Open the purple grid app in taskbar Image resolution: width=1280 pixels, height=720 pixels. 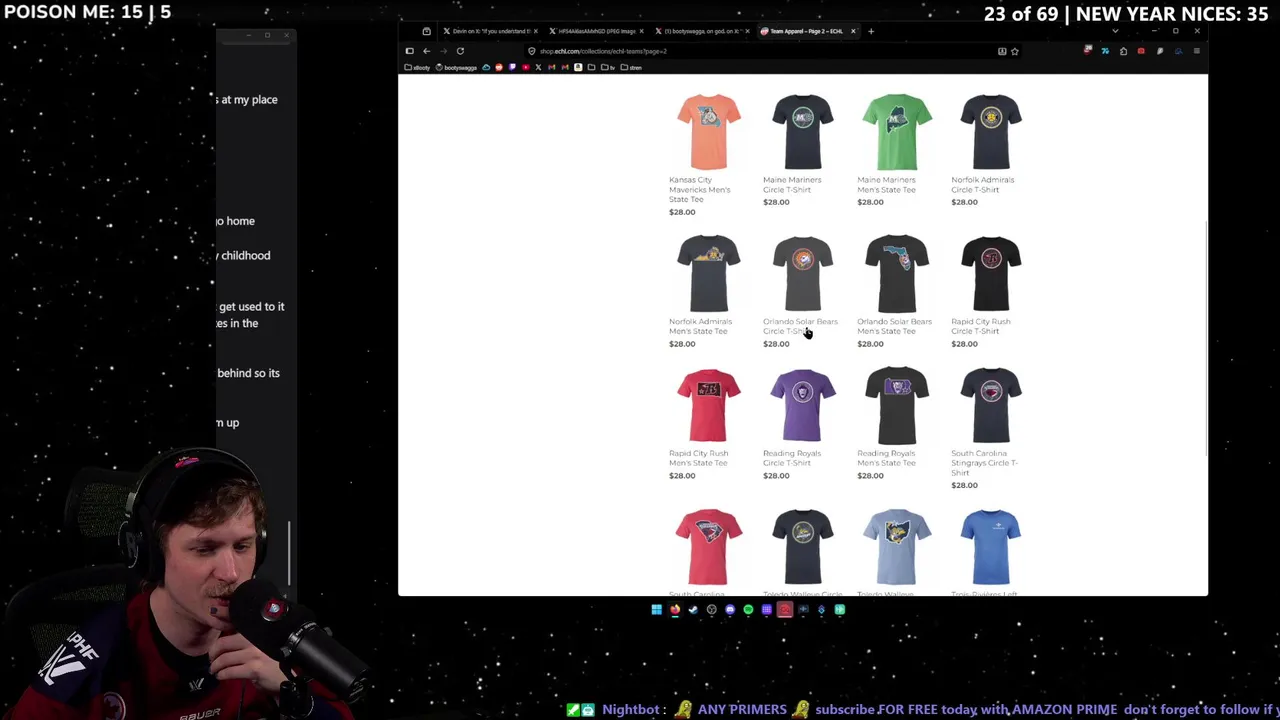[766, 609]
